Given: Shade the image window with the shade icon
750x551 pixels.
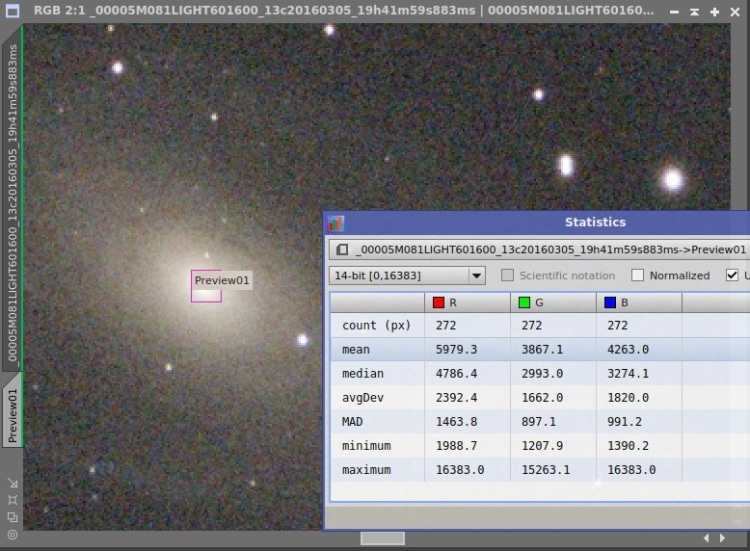Looking at the screenshot, I should point(694,12).
